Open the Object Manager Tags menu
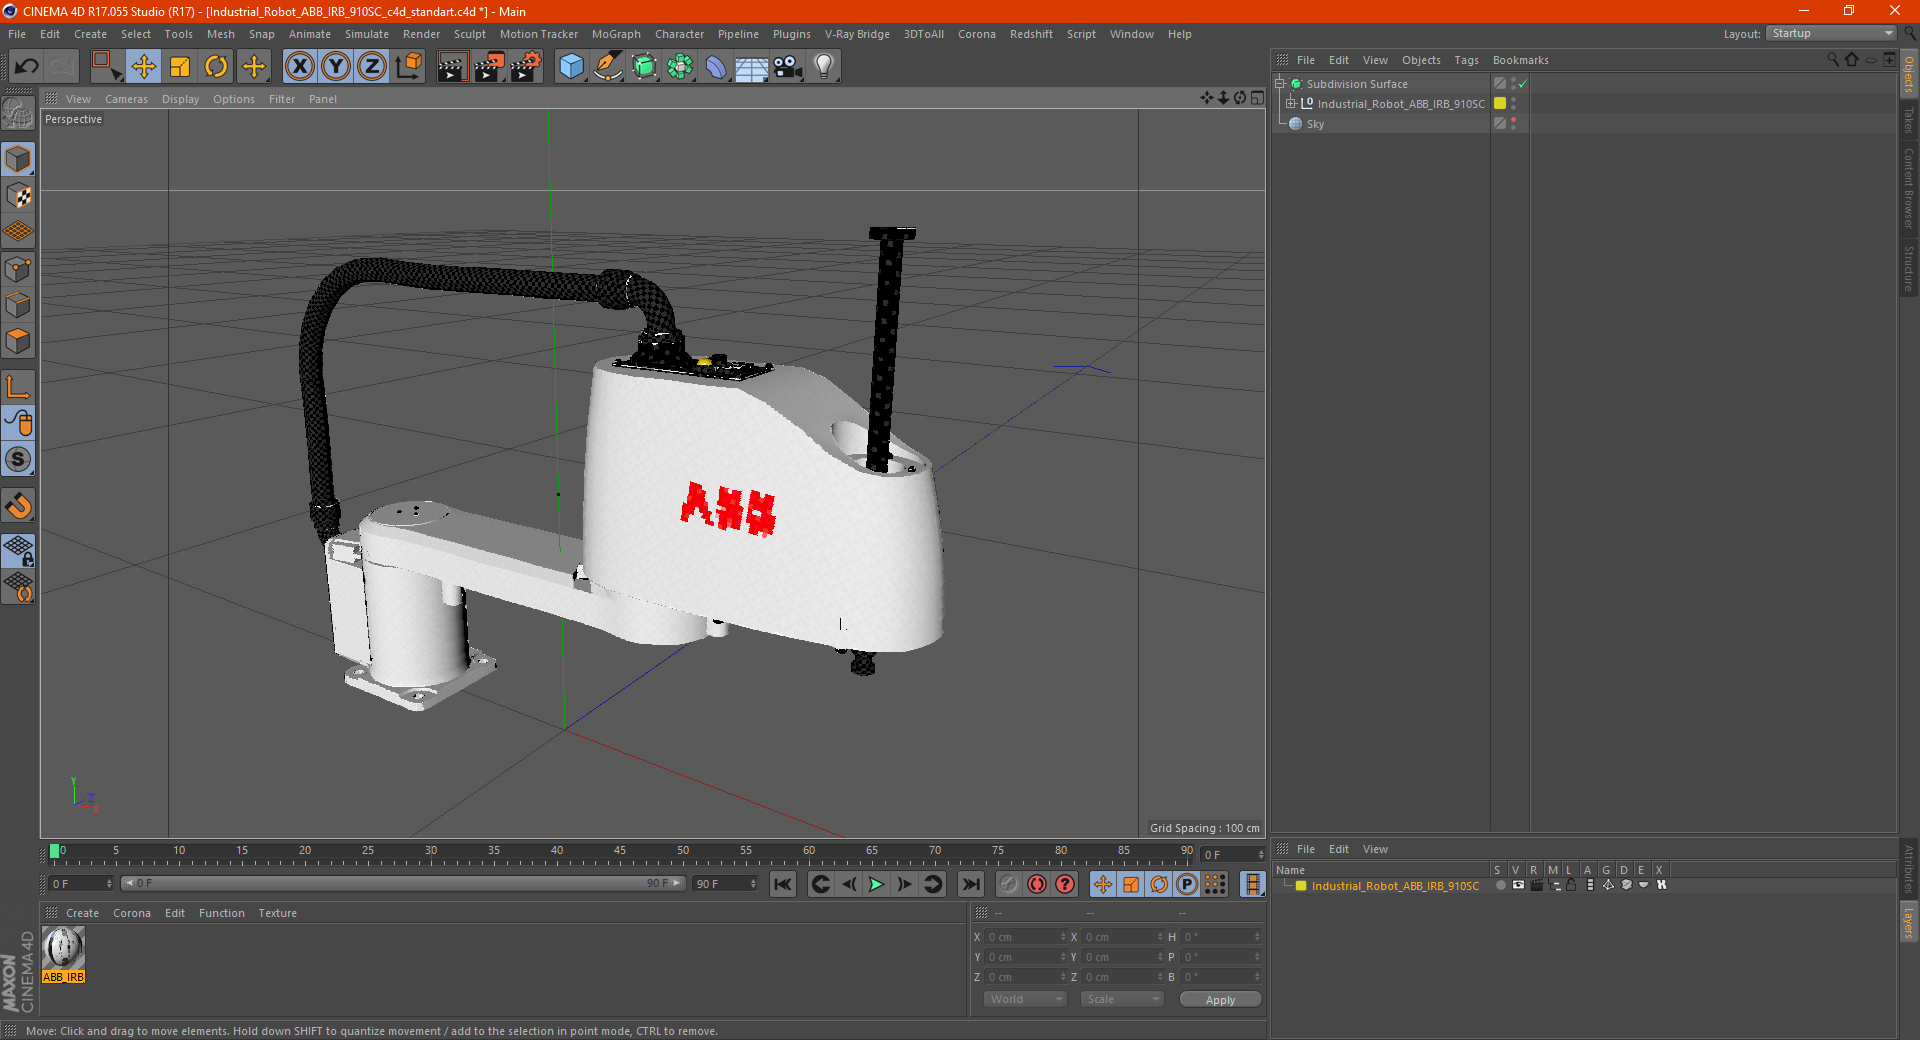Image resolution: width=1920 pixels, height=1040 pixels. pos(1466,60)
